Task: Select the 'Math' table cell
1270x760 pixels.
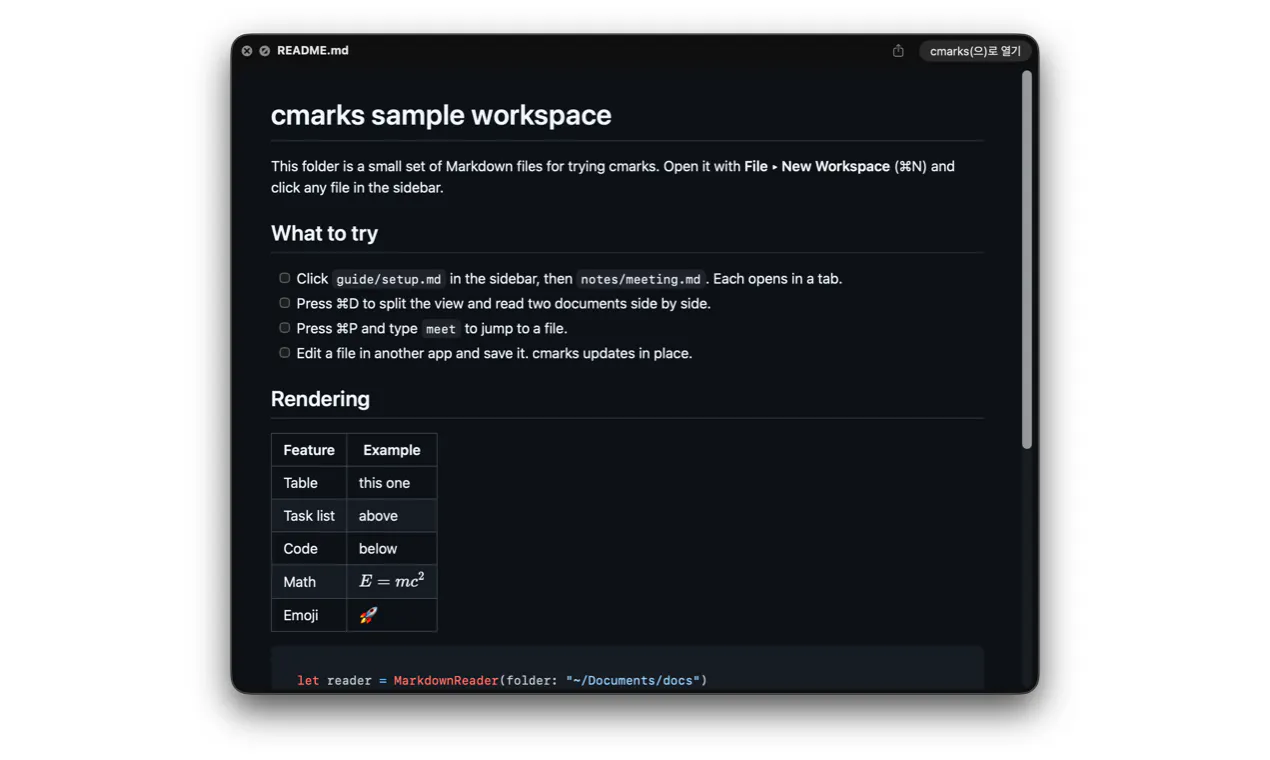Action: point(309,582)
